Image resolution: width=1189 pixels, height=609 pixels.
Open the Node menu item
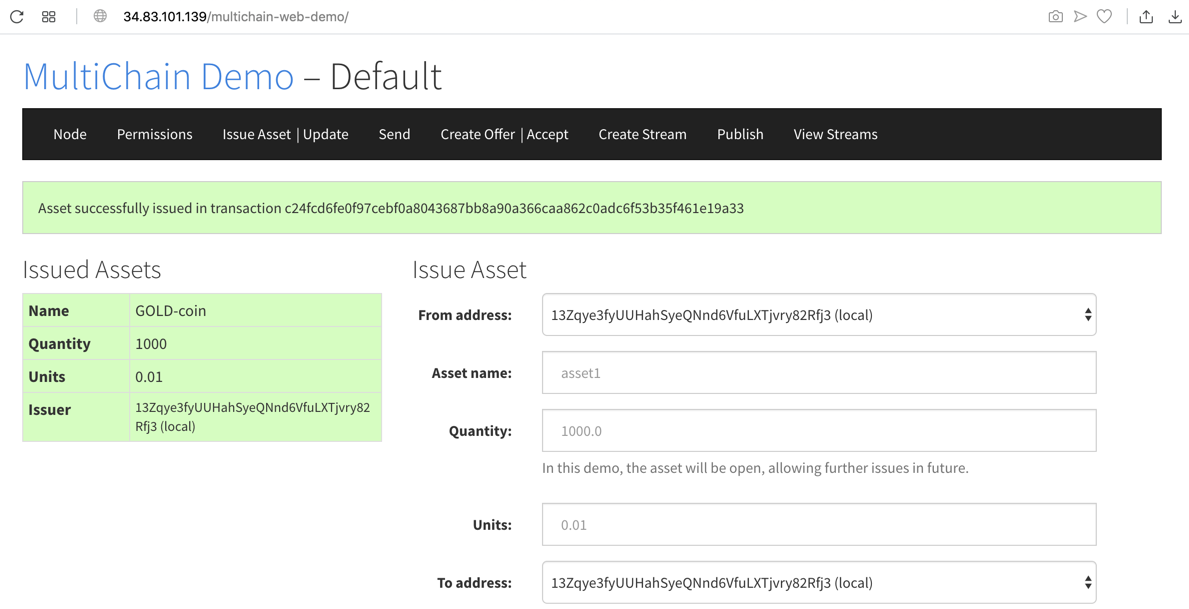pos(70,134)
